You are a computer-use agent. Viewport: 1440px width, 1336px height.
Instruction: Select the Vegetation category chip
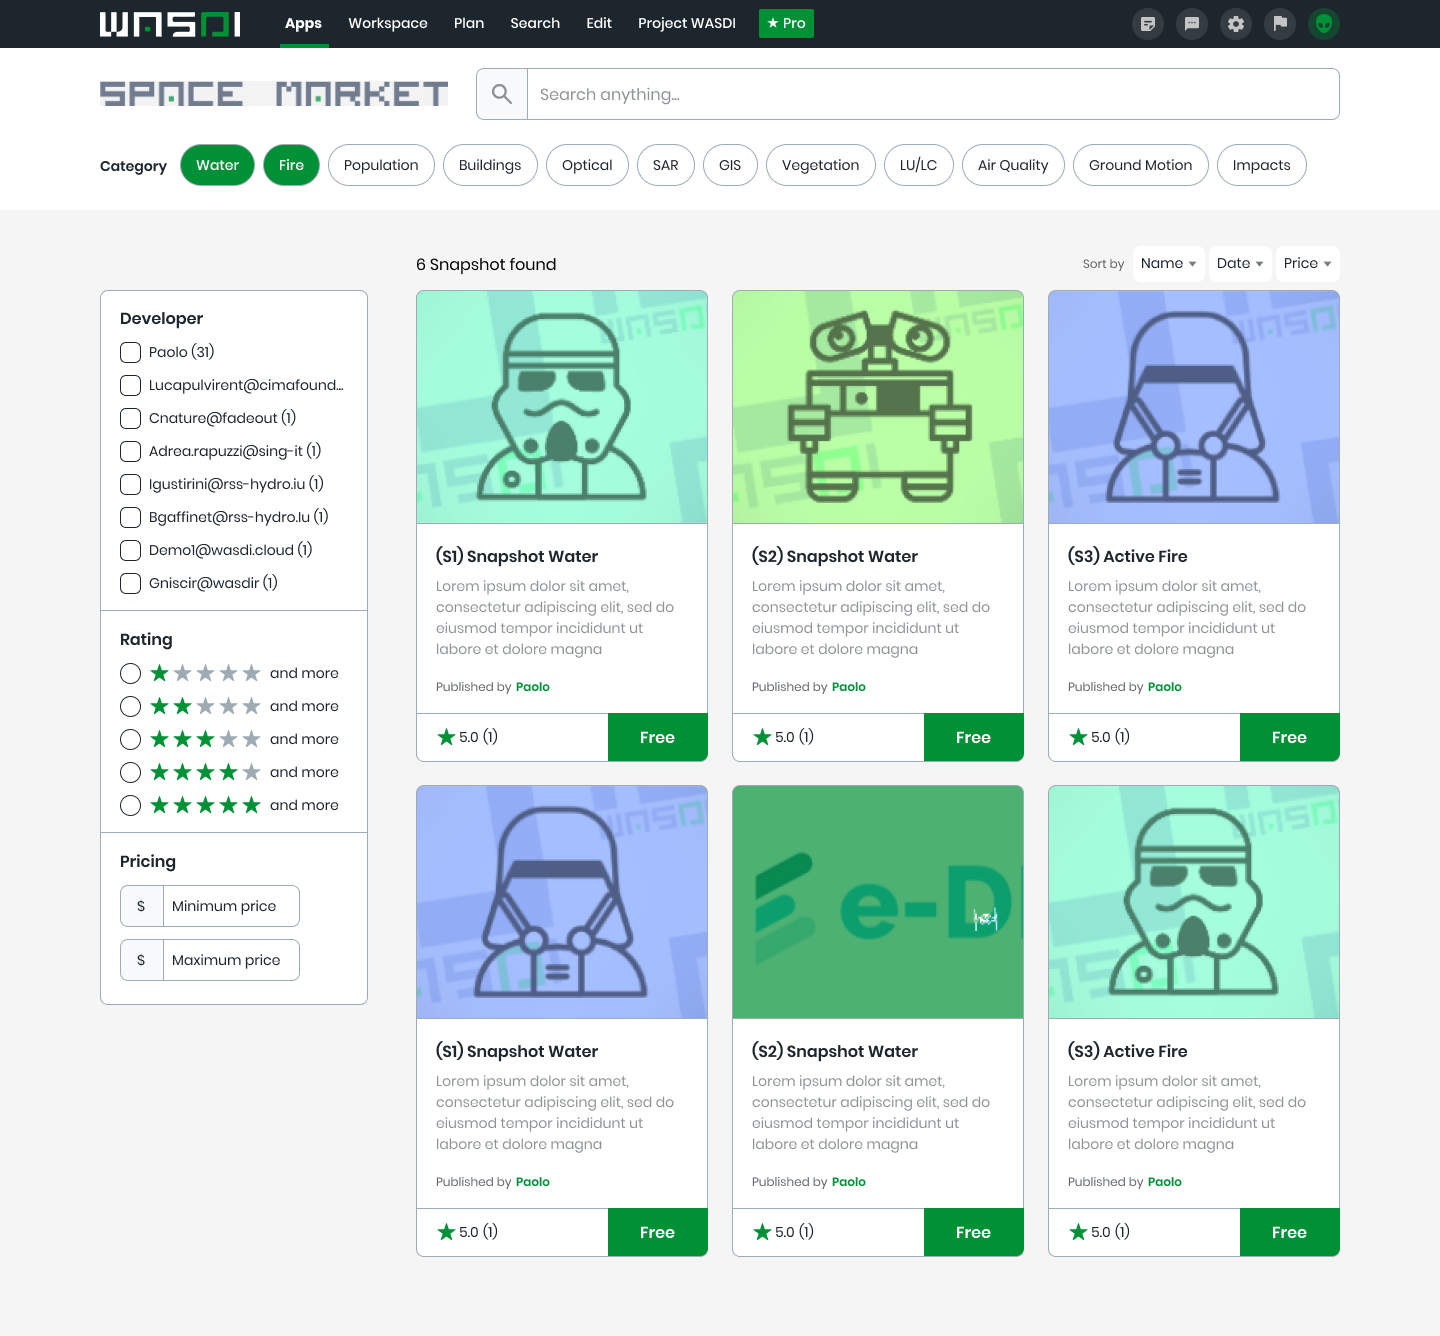820,165
